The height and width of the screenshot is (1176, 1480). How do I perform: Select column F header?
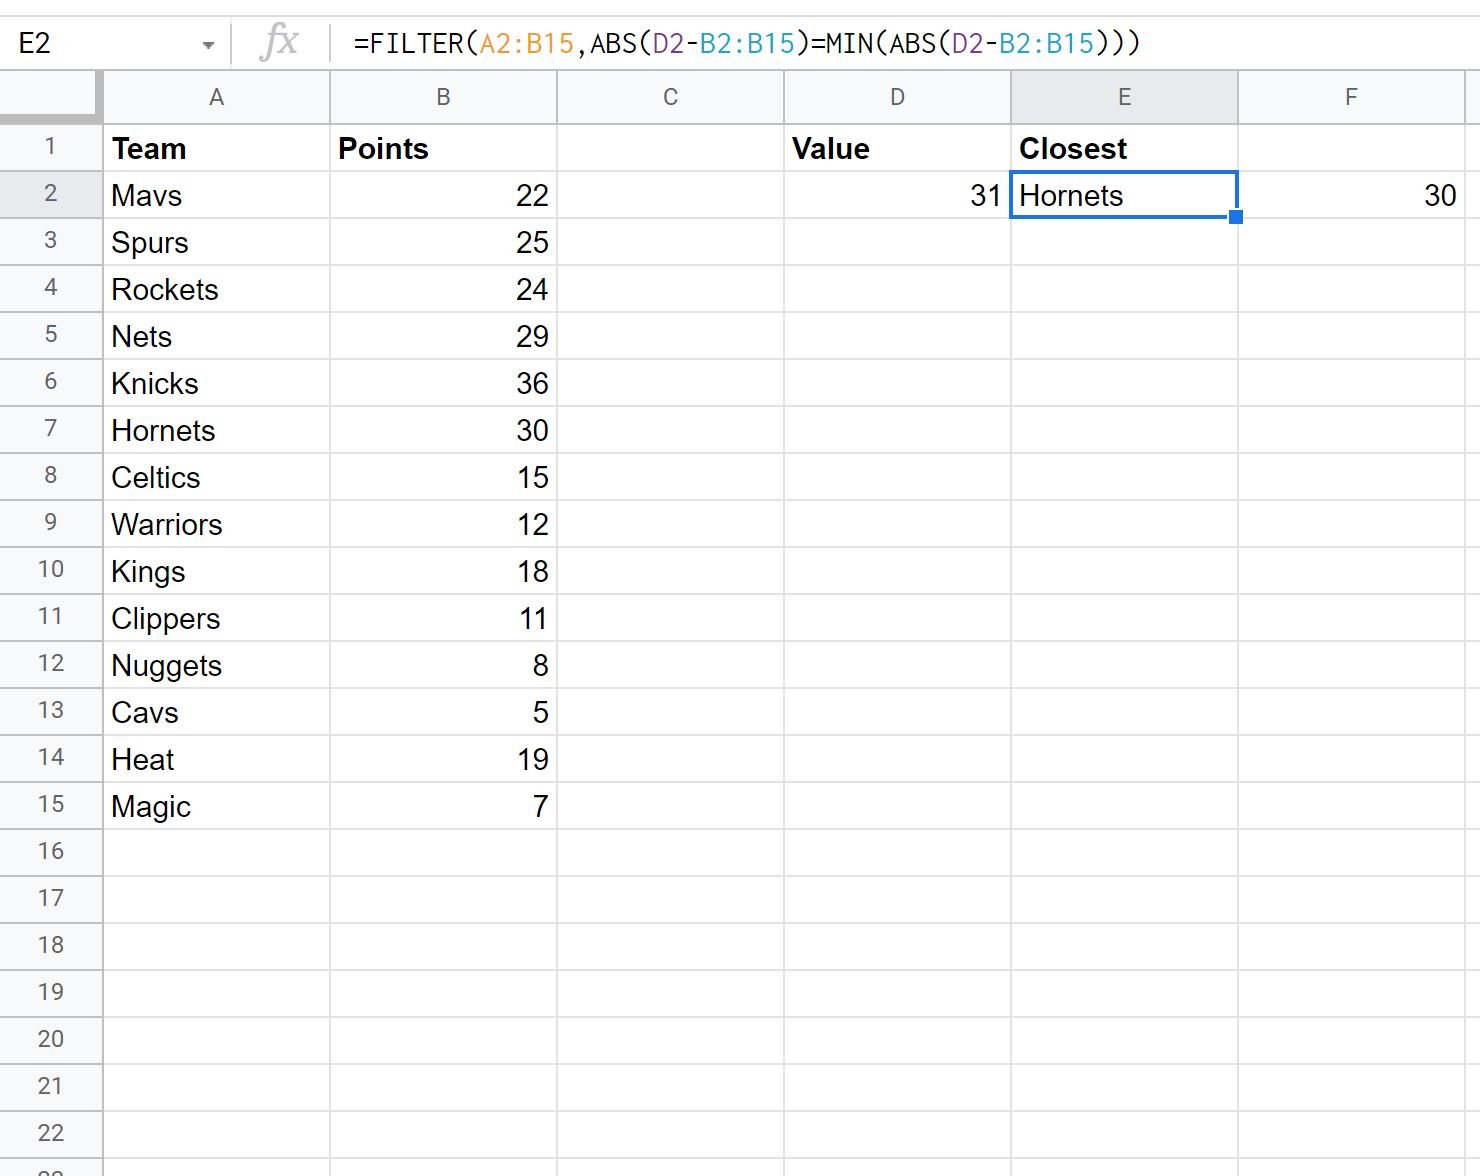(x=1351, y=97)
